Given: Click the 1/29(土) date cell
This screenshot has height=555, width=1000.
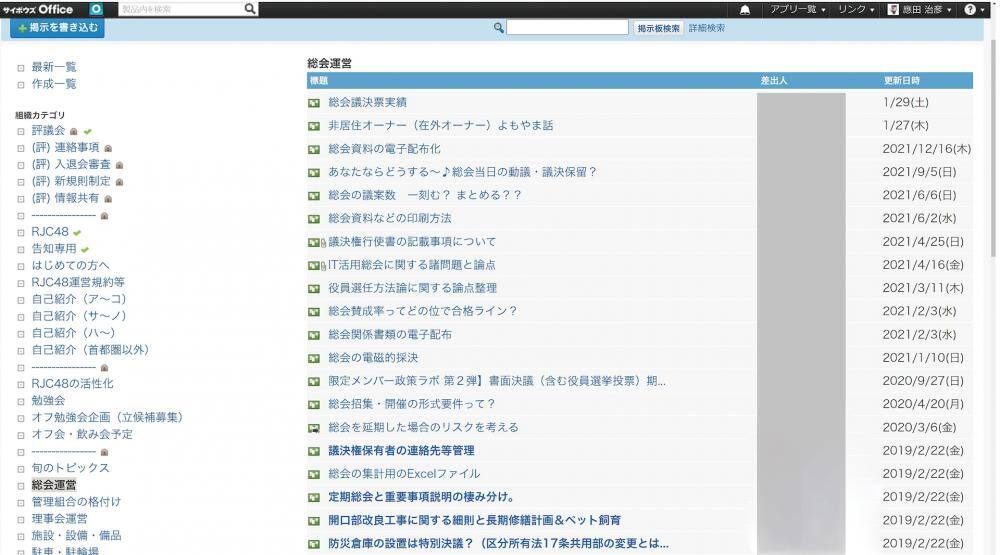Looking at the screenshot, I should point(906,102).
